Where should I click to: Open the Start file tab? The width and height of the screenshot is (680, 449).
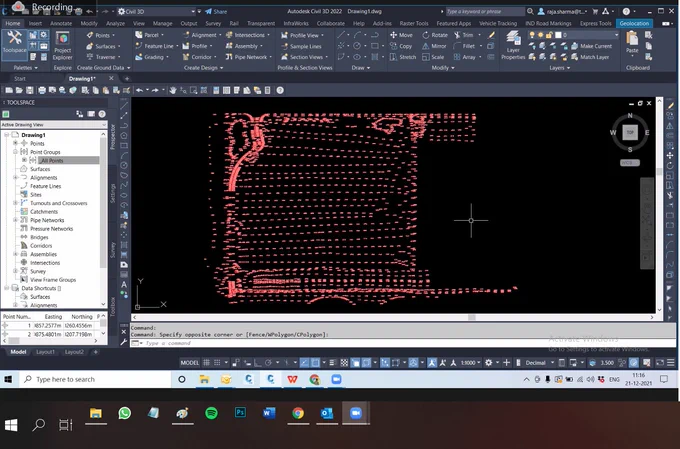pos(20,79)
